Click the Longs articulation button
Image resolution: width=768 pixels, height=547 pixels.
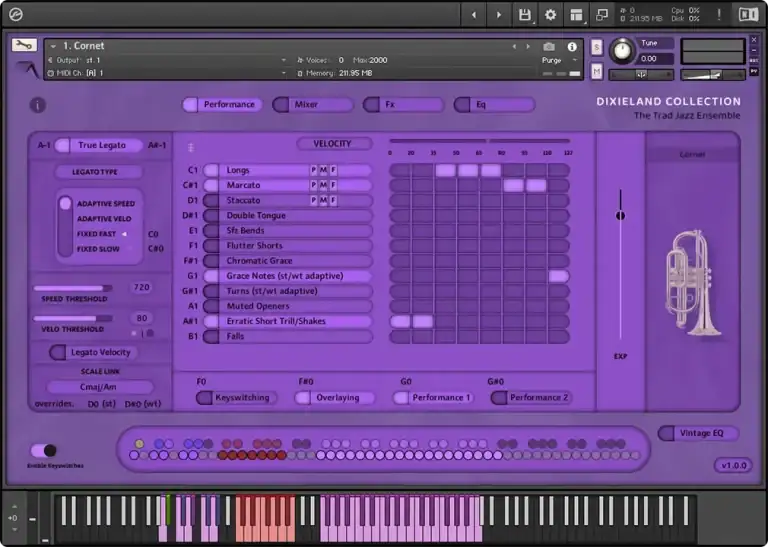(x=288, y=170)
